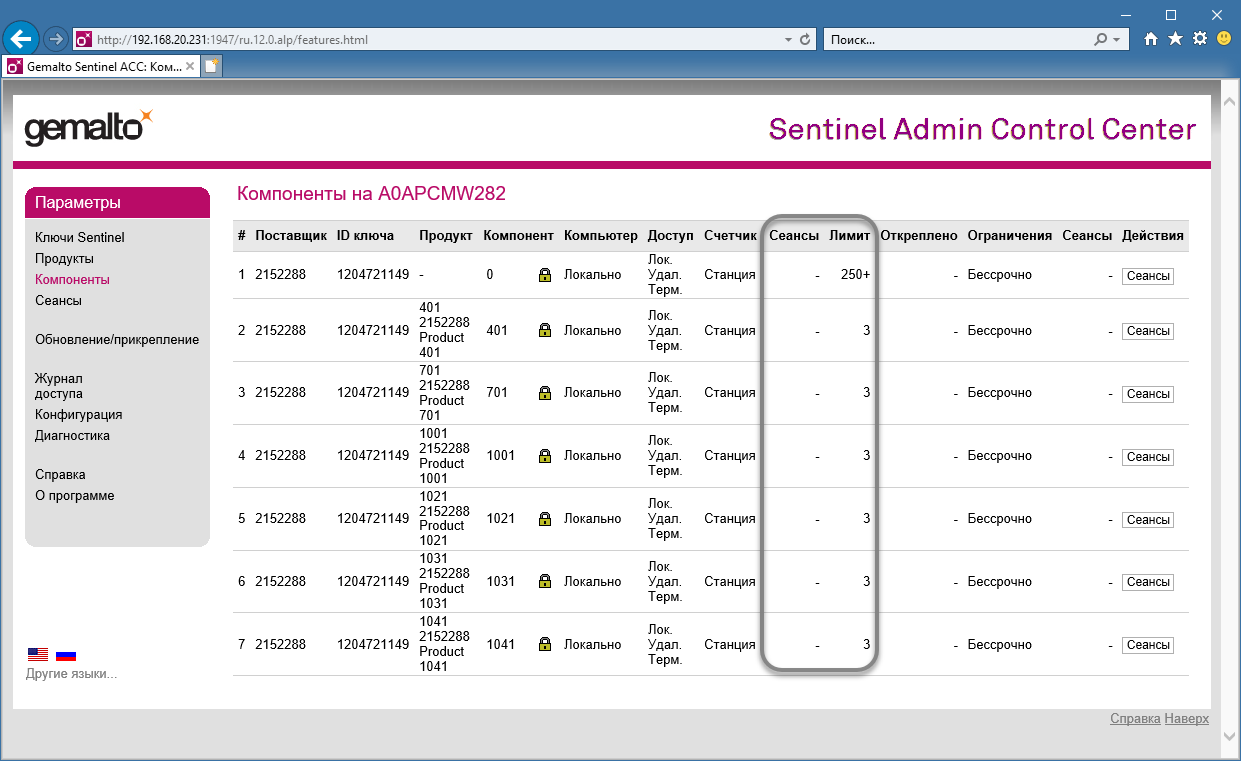Expand the address bar history dropdown
The image size is (1241, 761).
pyautogui.click(x=788, y=40)
